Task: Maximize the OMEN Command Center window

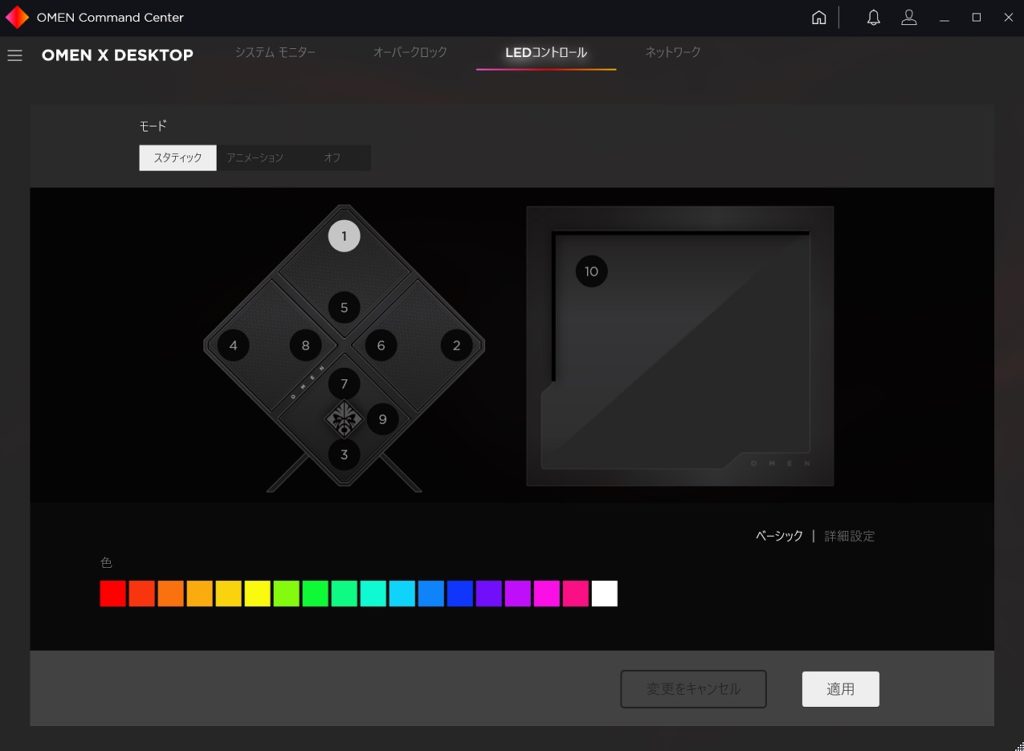Action: pyautogui.click(x=976, y=18)
